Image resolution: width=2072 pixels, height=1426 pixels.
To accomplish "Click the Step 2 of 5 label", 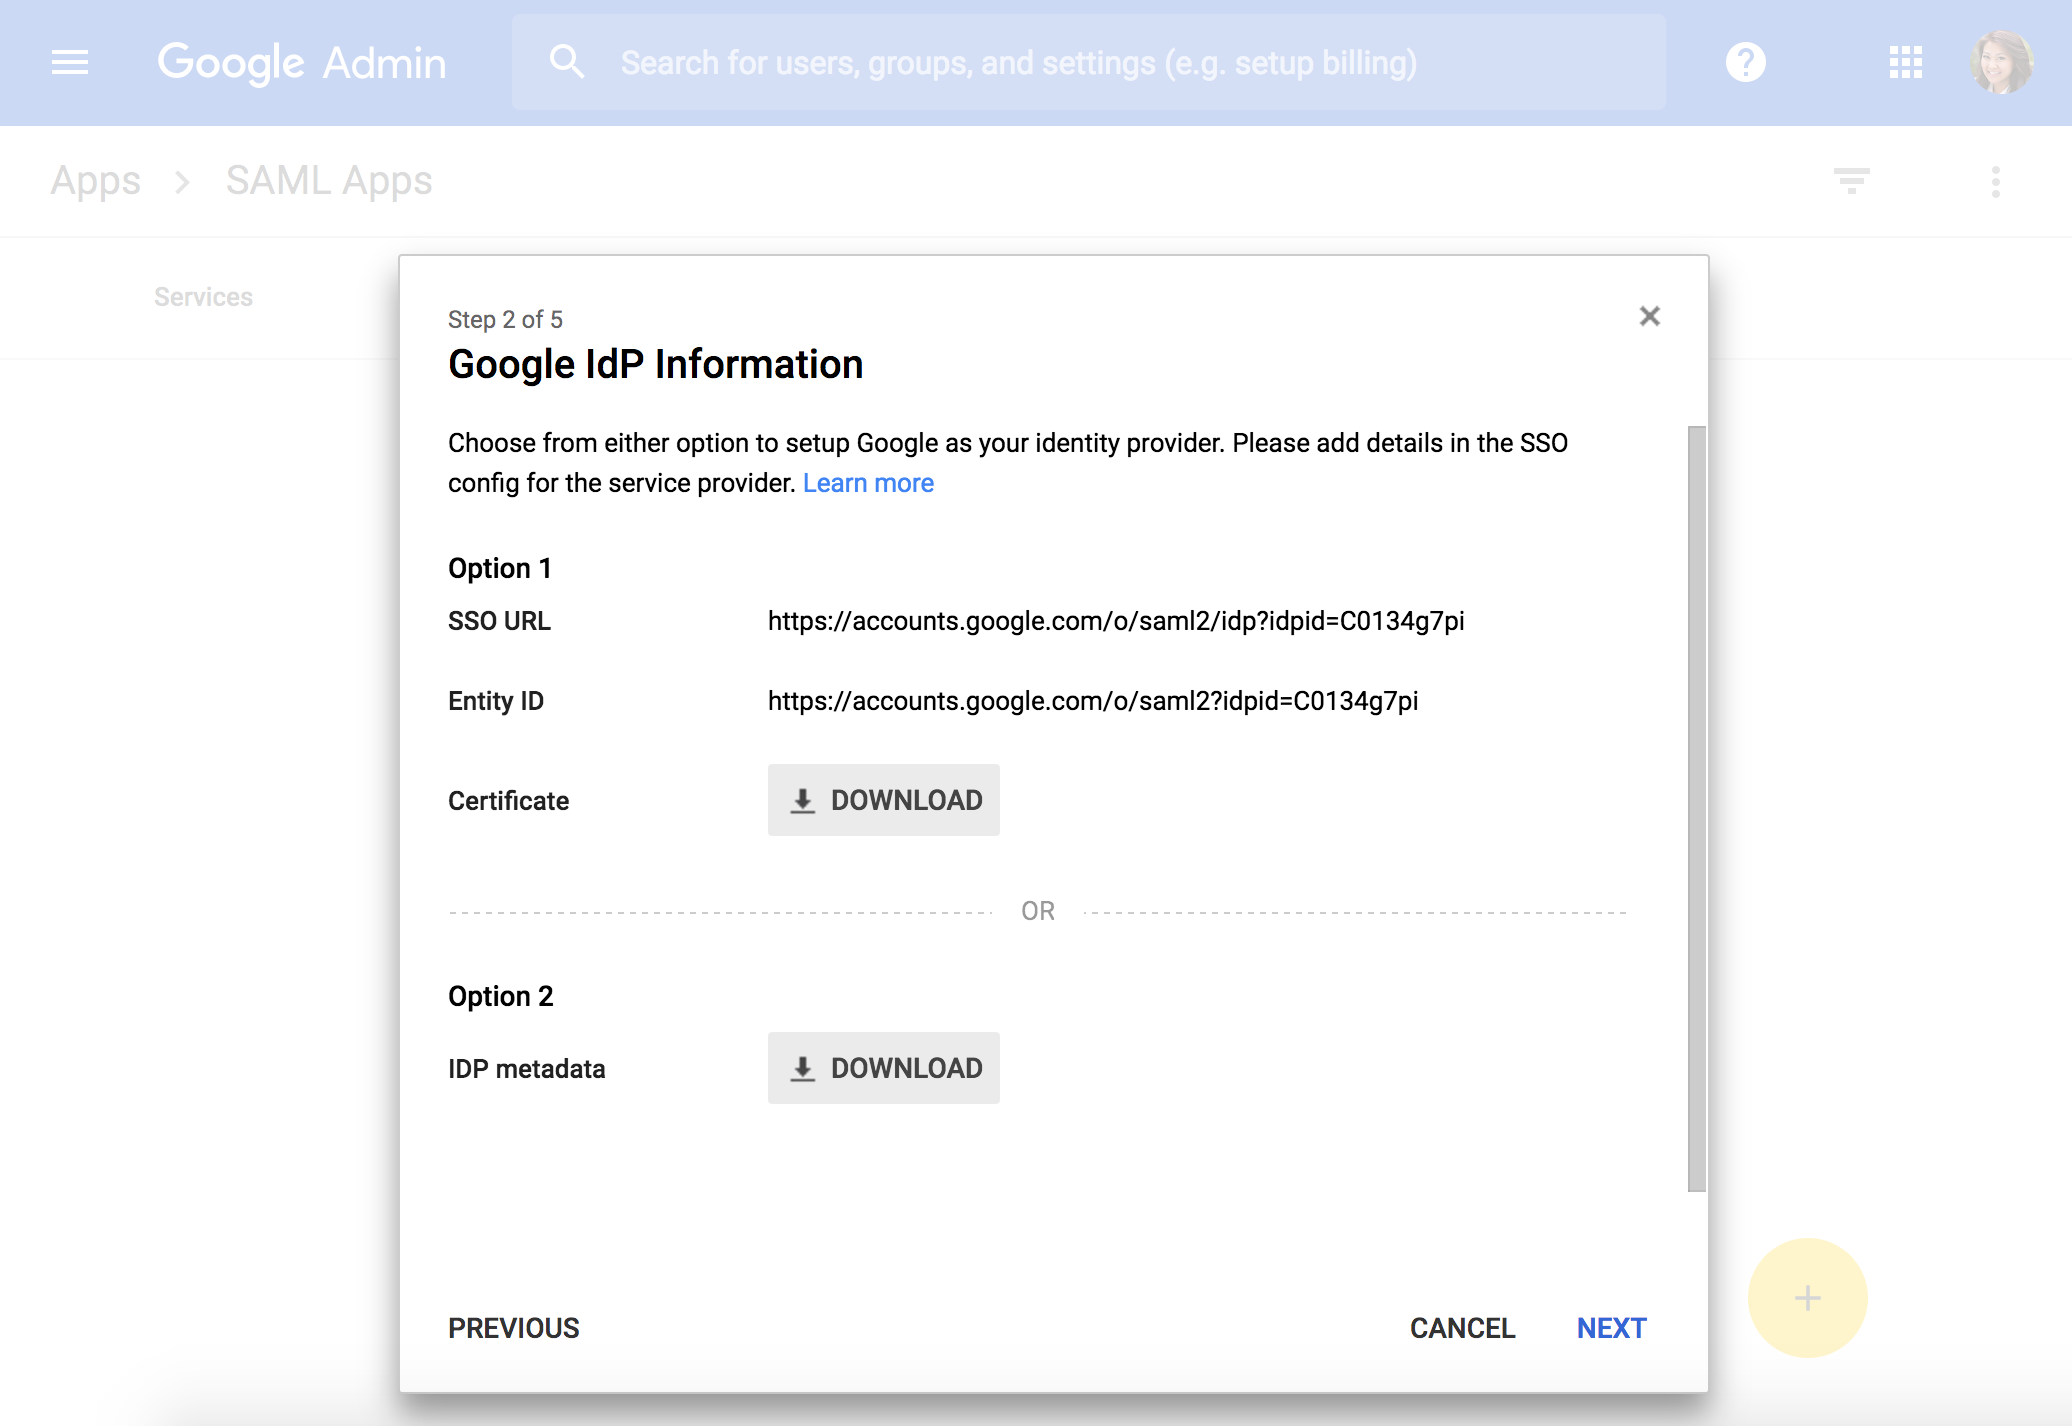I will tap(505, 319).
